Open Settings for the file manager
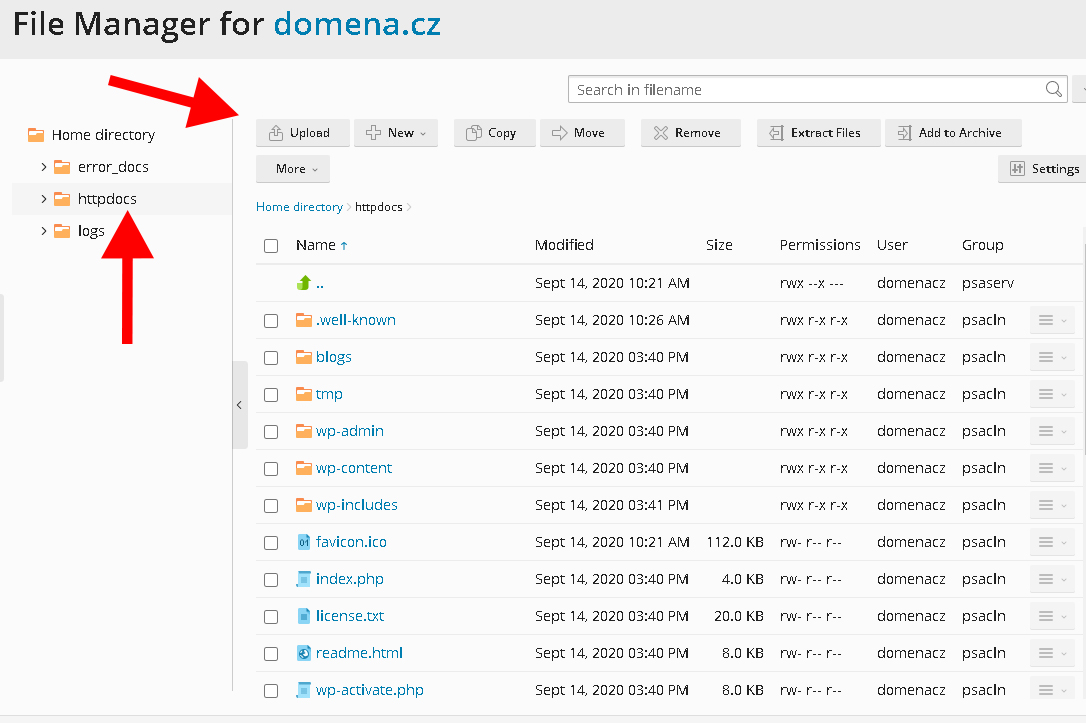The height and width of the screenshot is (723, 1086). [1043, 169]
